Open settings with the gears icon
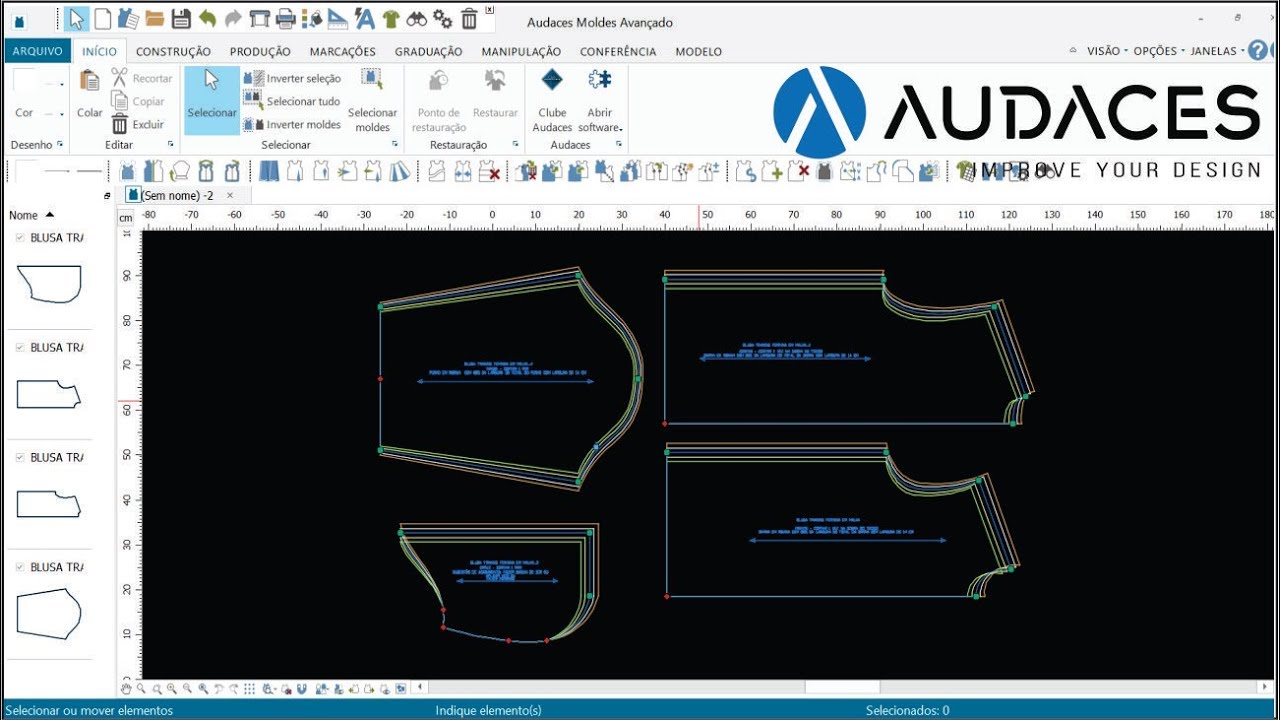Image resolution: width=1280 pixels, height=720 pixels. click(x=442, y=18)
